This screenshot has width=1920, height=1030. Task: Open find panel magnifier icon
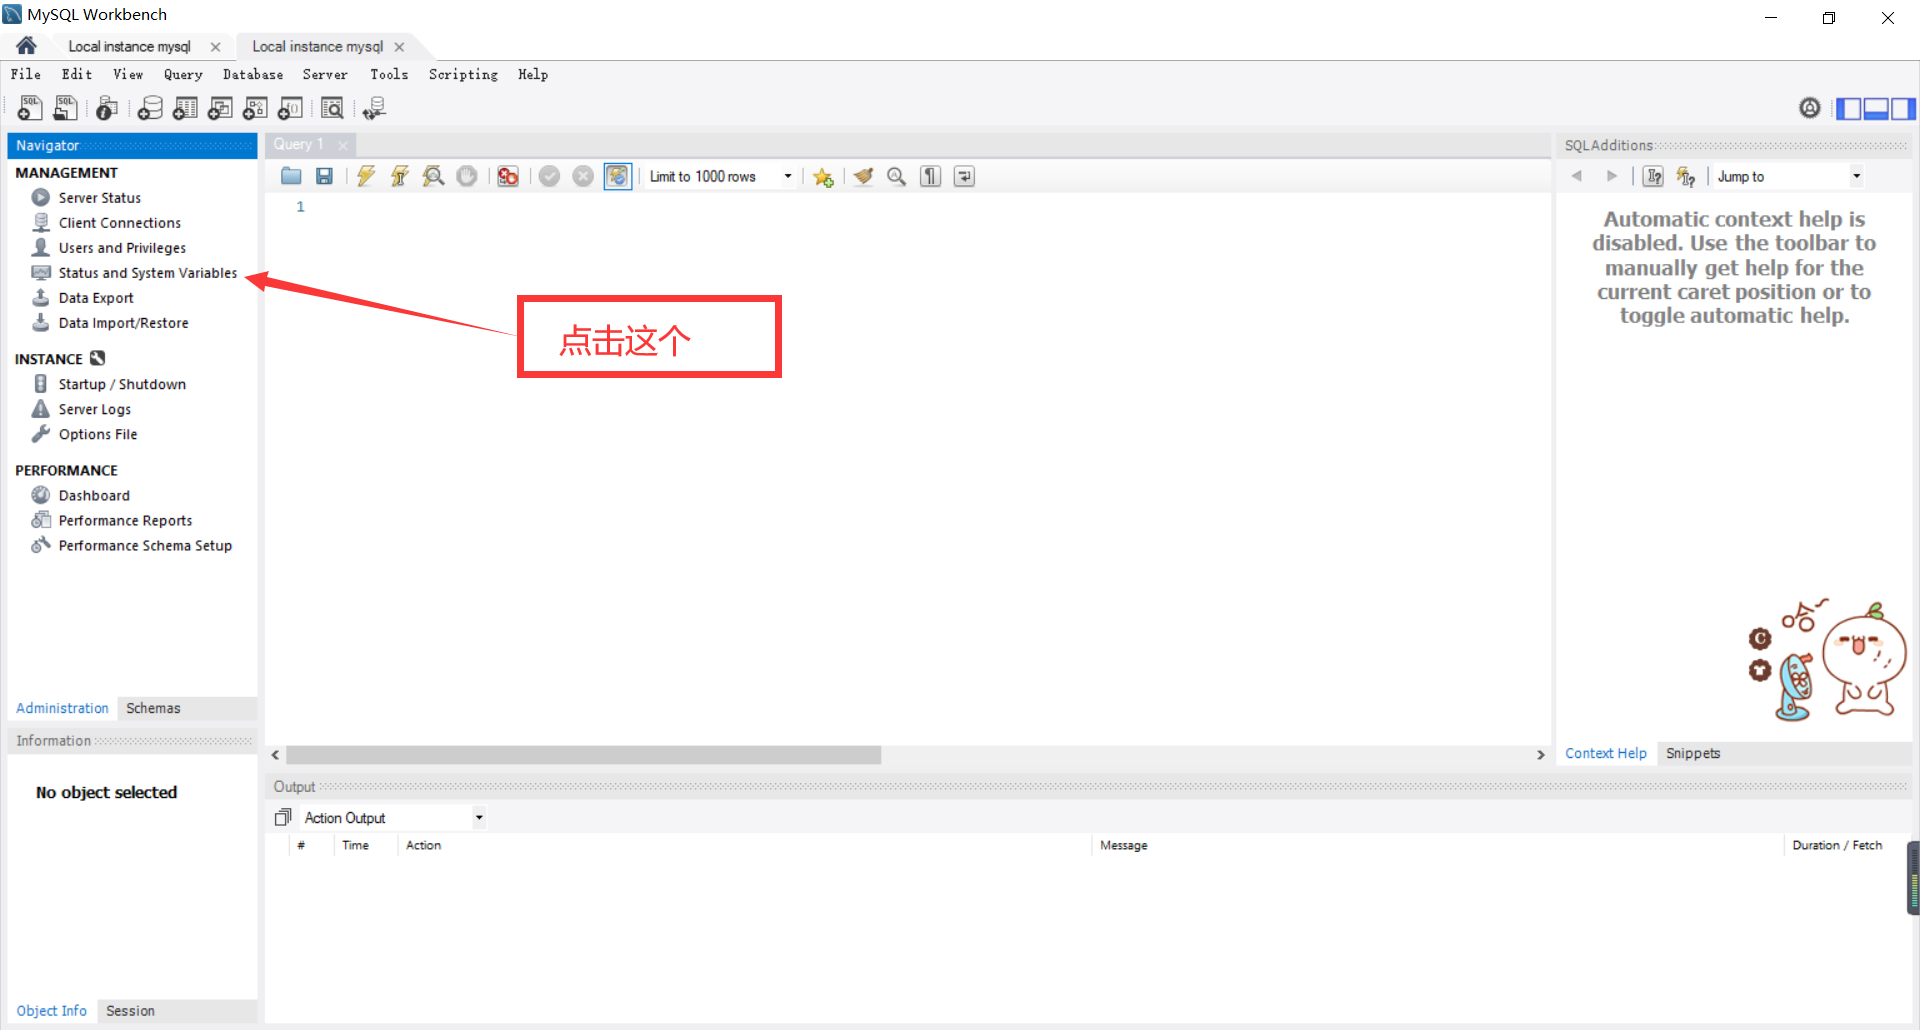click(897, 176)
